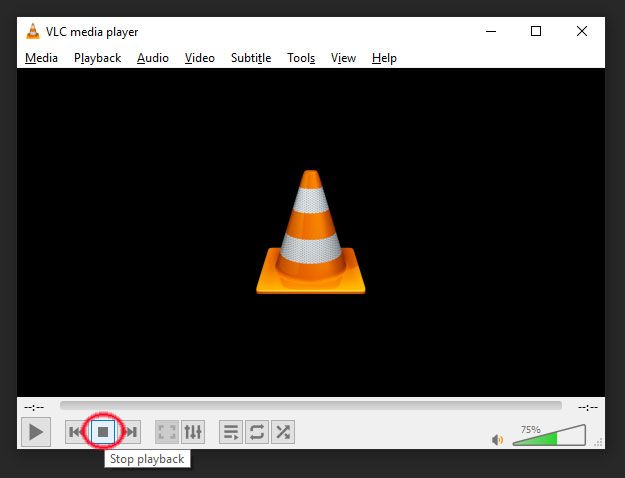Open the Video menu

click(x=200, y=58)
